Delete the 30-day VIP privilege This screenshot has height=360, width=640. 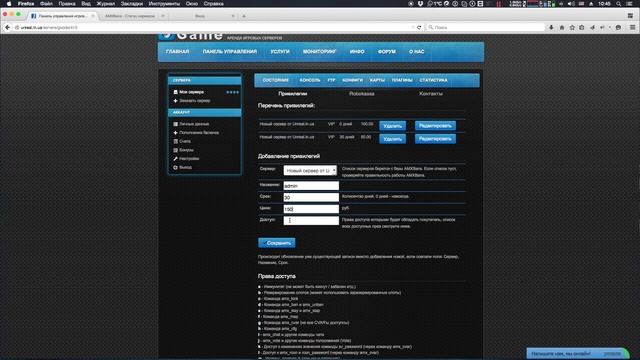pyautogui.click(x=392, y=139)
